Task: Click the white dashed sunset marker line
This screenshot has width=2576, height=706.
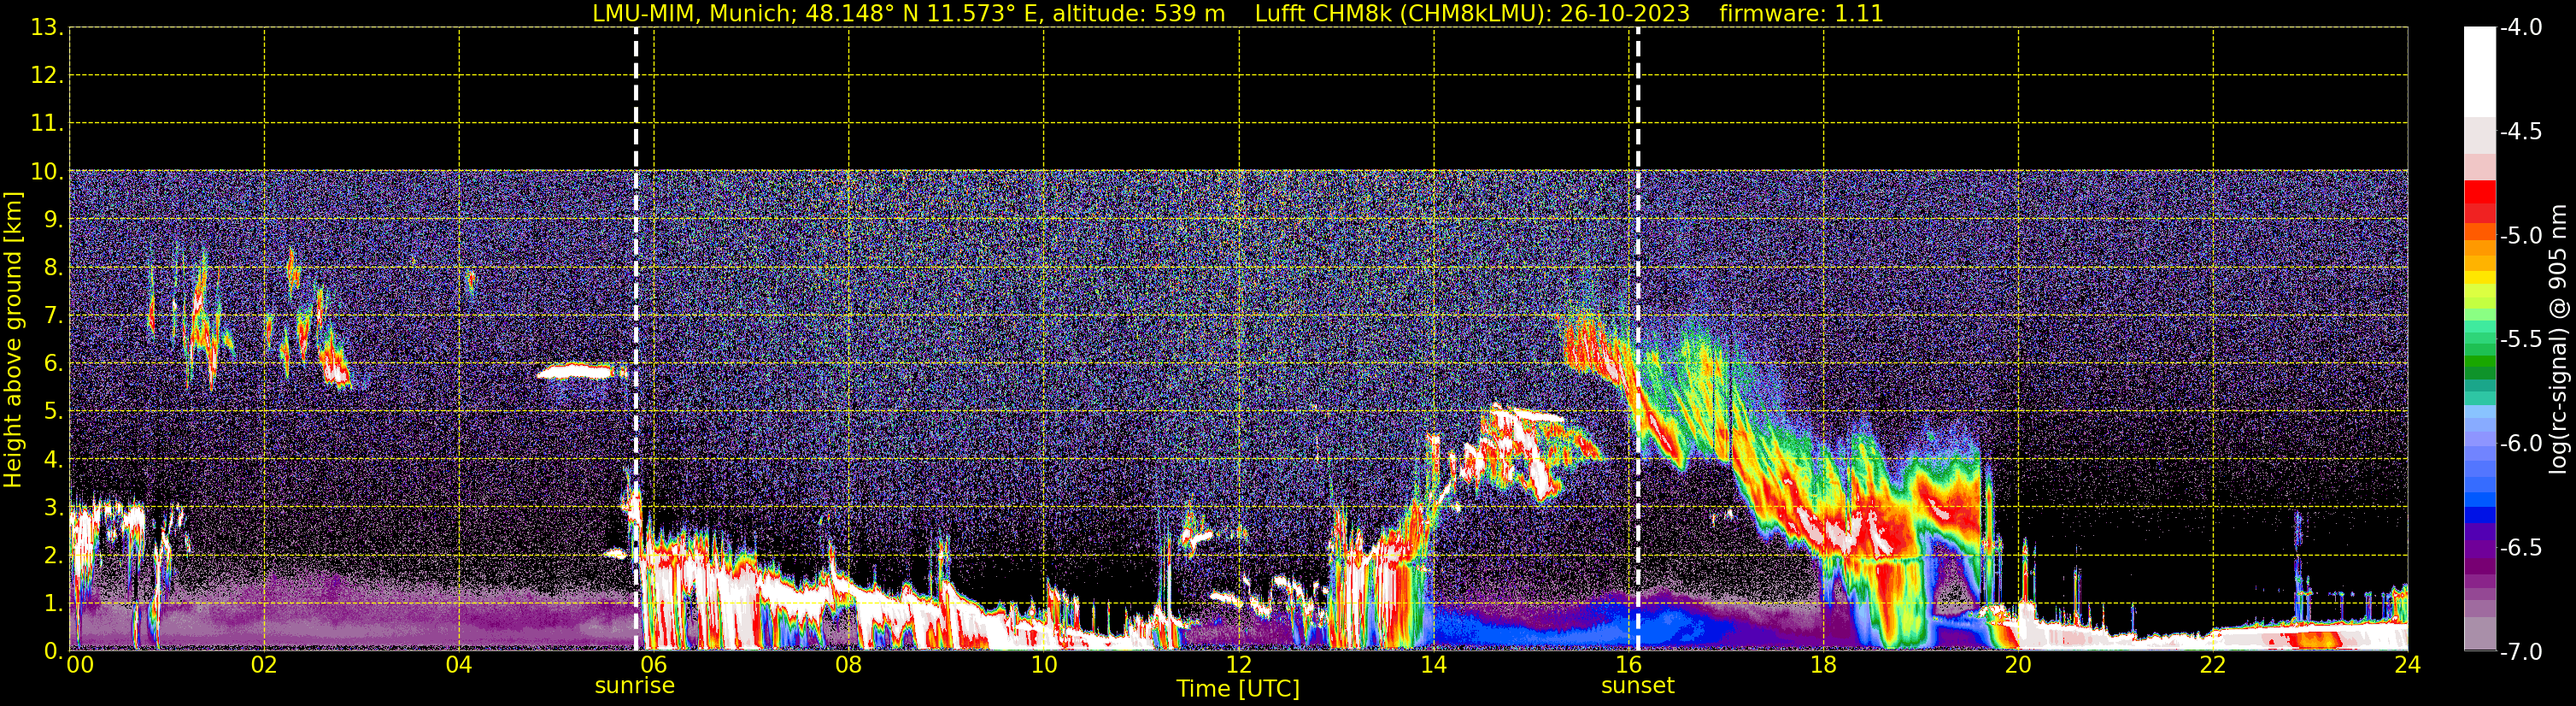Action: 1638,340
